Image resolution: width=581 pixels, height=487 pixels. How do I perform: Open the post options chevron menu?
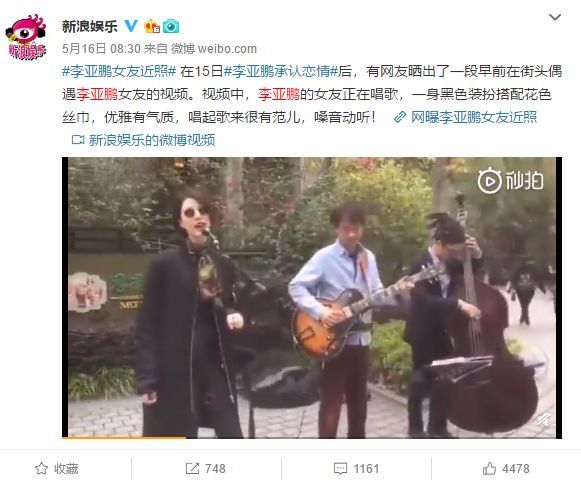[x=555, y=17]
